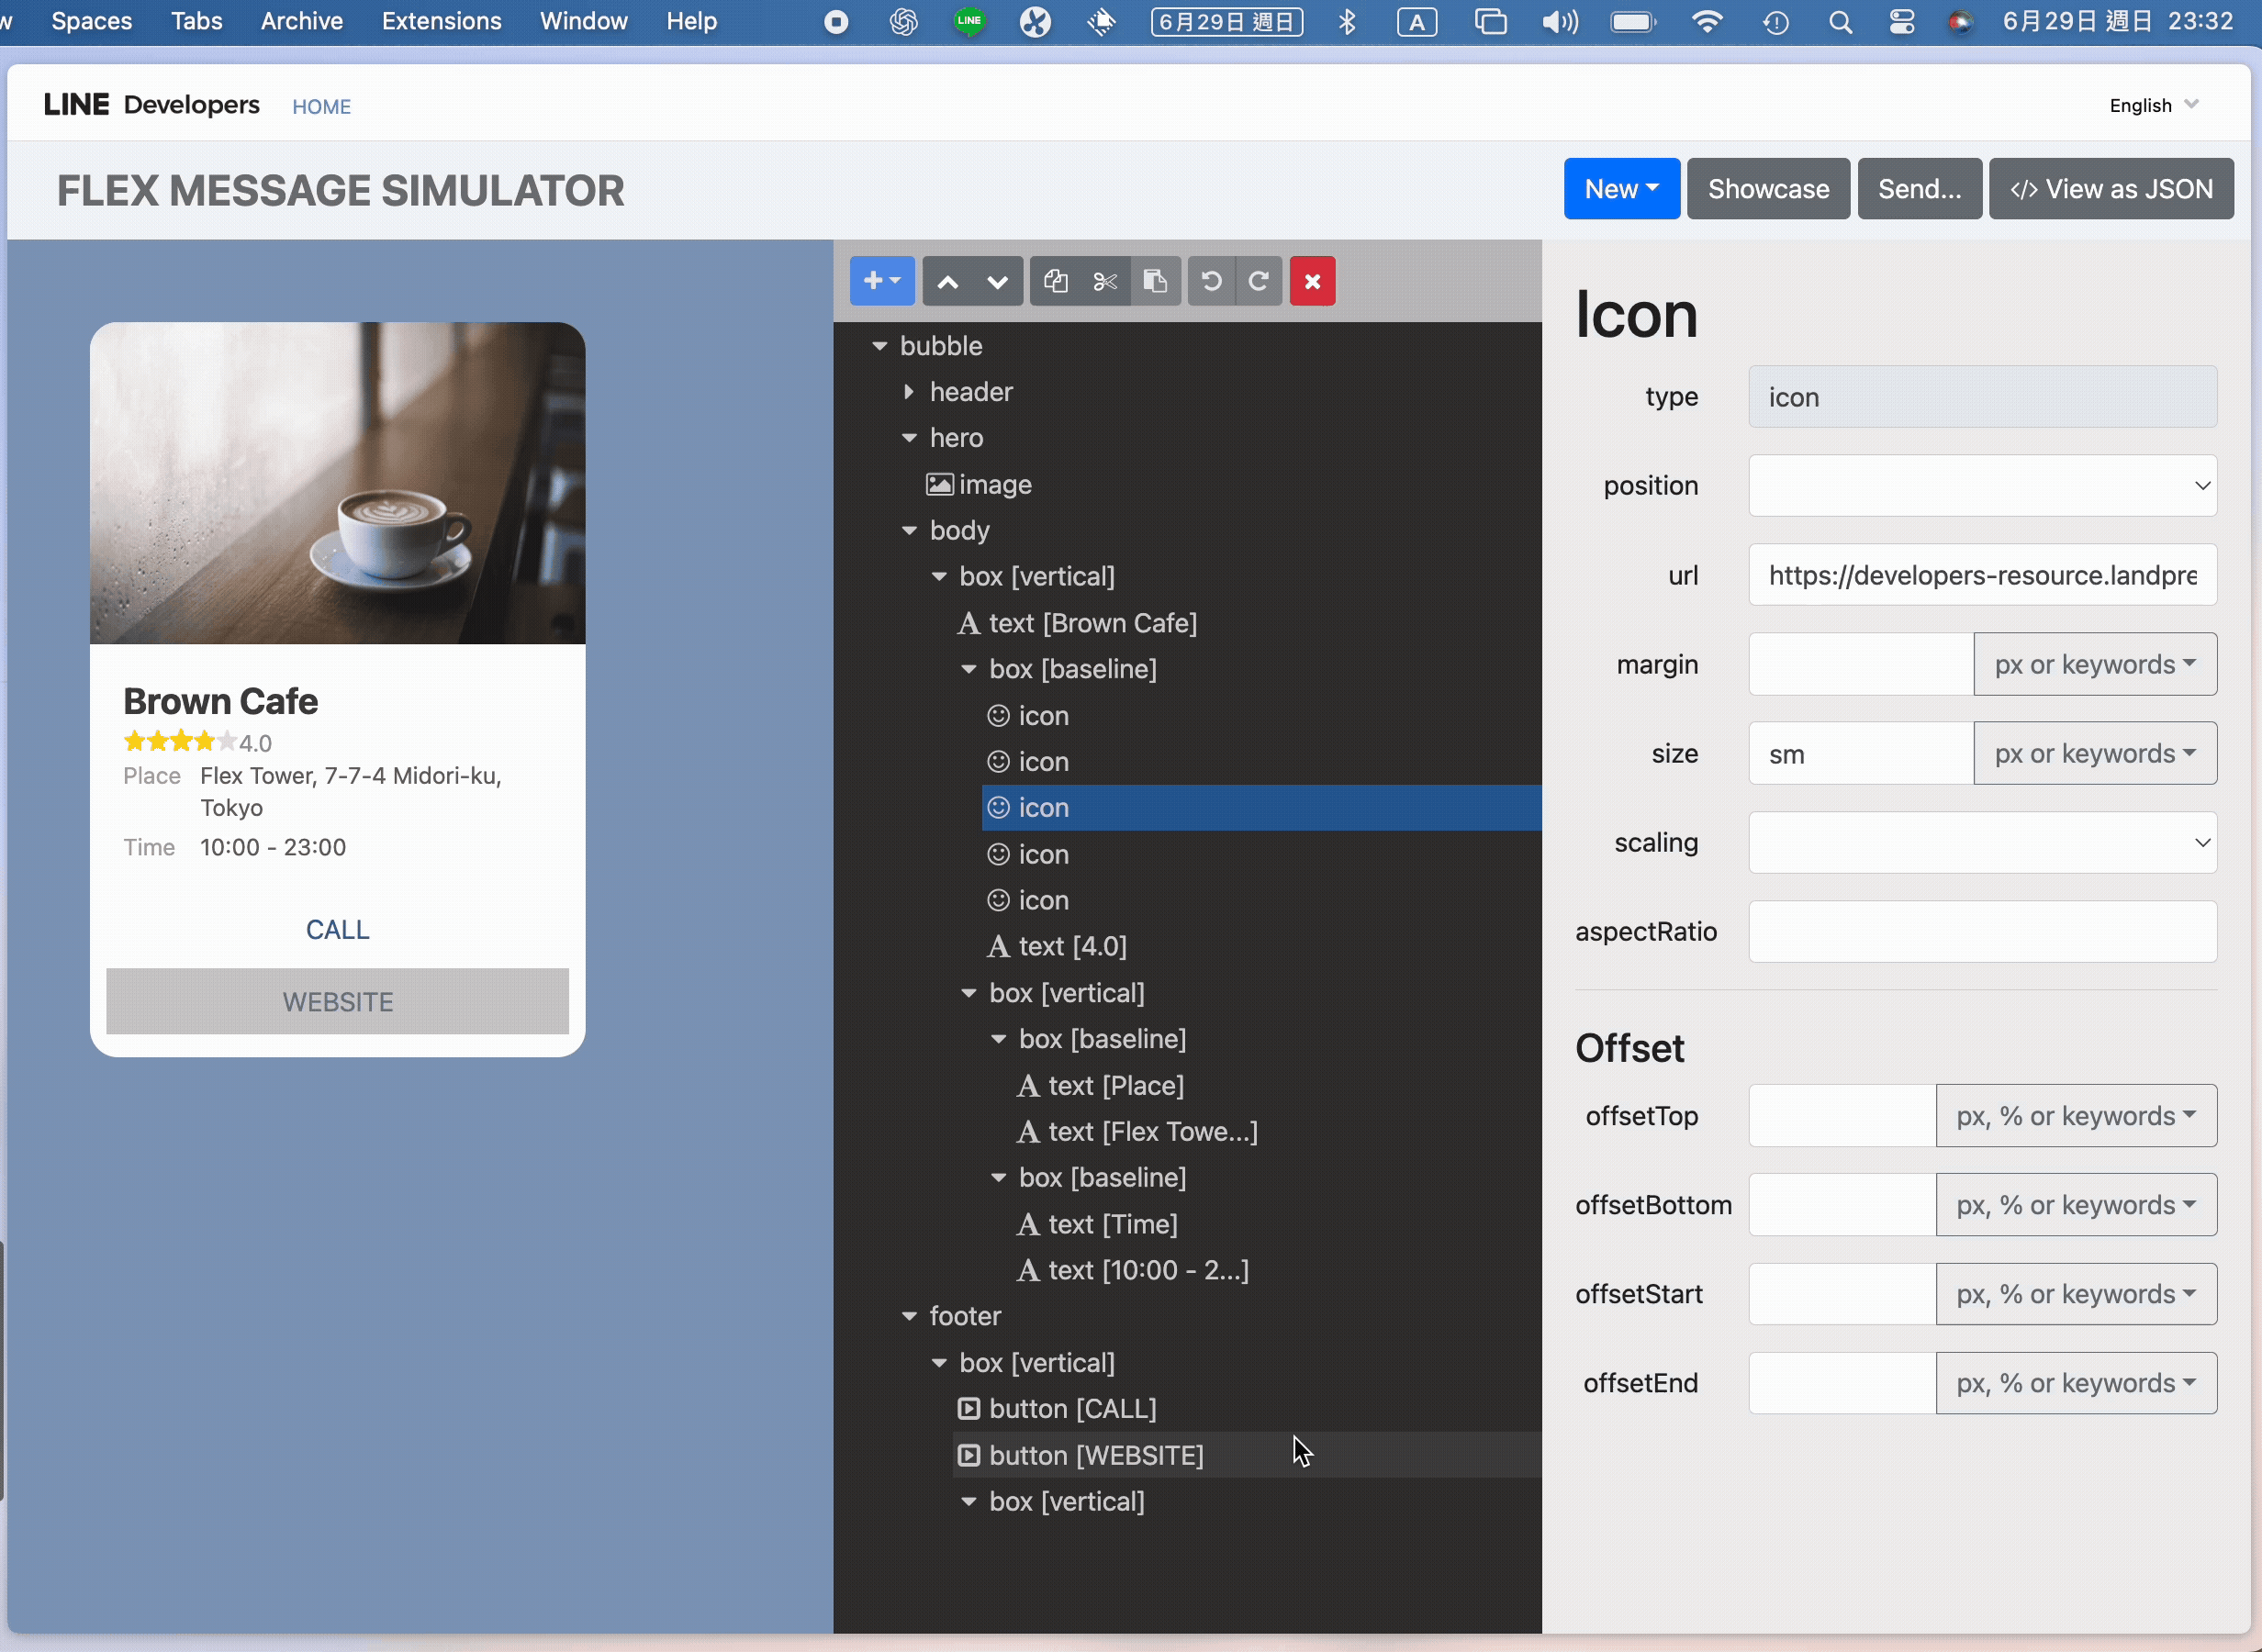This screenshot has height=1652, width=2262.
Task: Open the Window menu
Action: pos(583,21)
